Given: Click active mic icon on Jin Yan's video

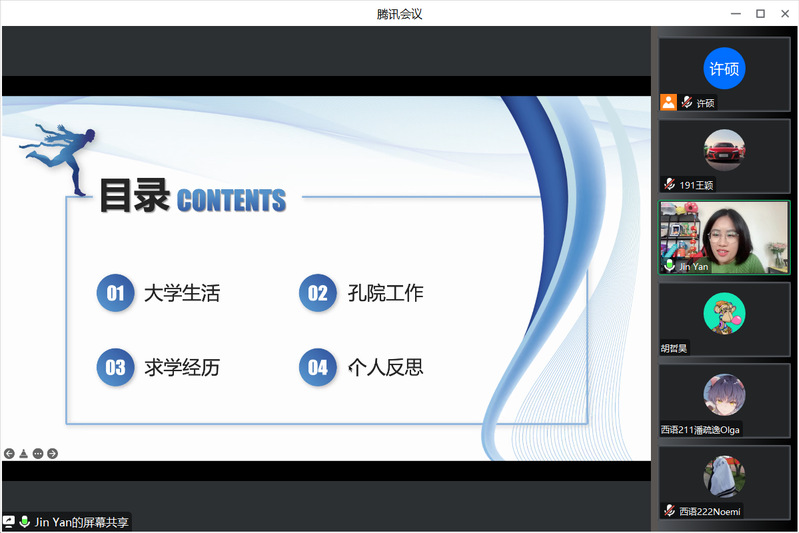Looking at the screenshot, I should click(x=669, y=266).
